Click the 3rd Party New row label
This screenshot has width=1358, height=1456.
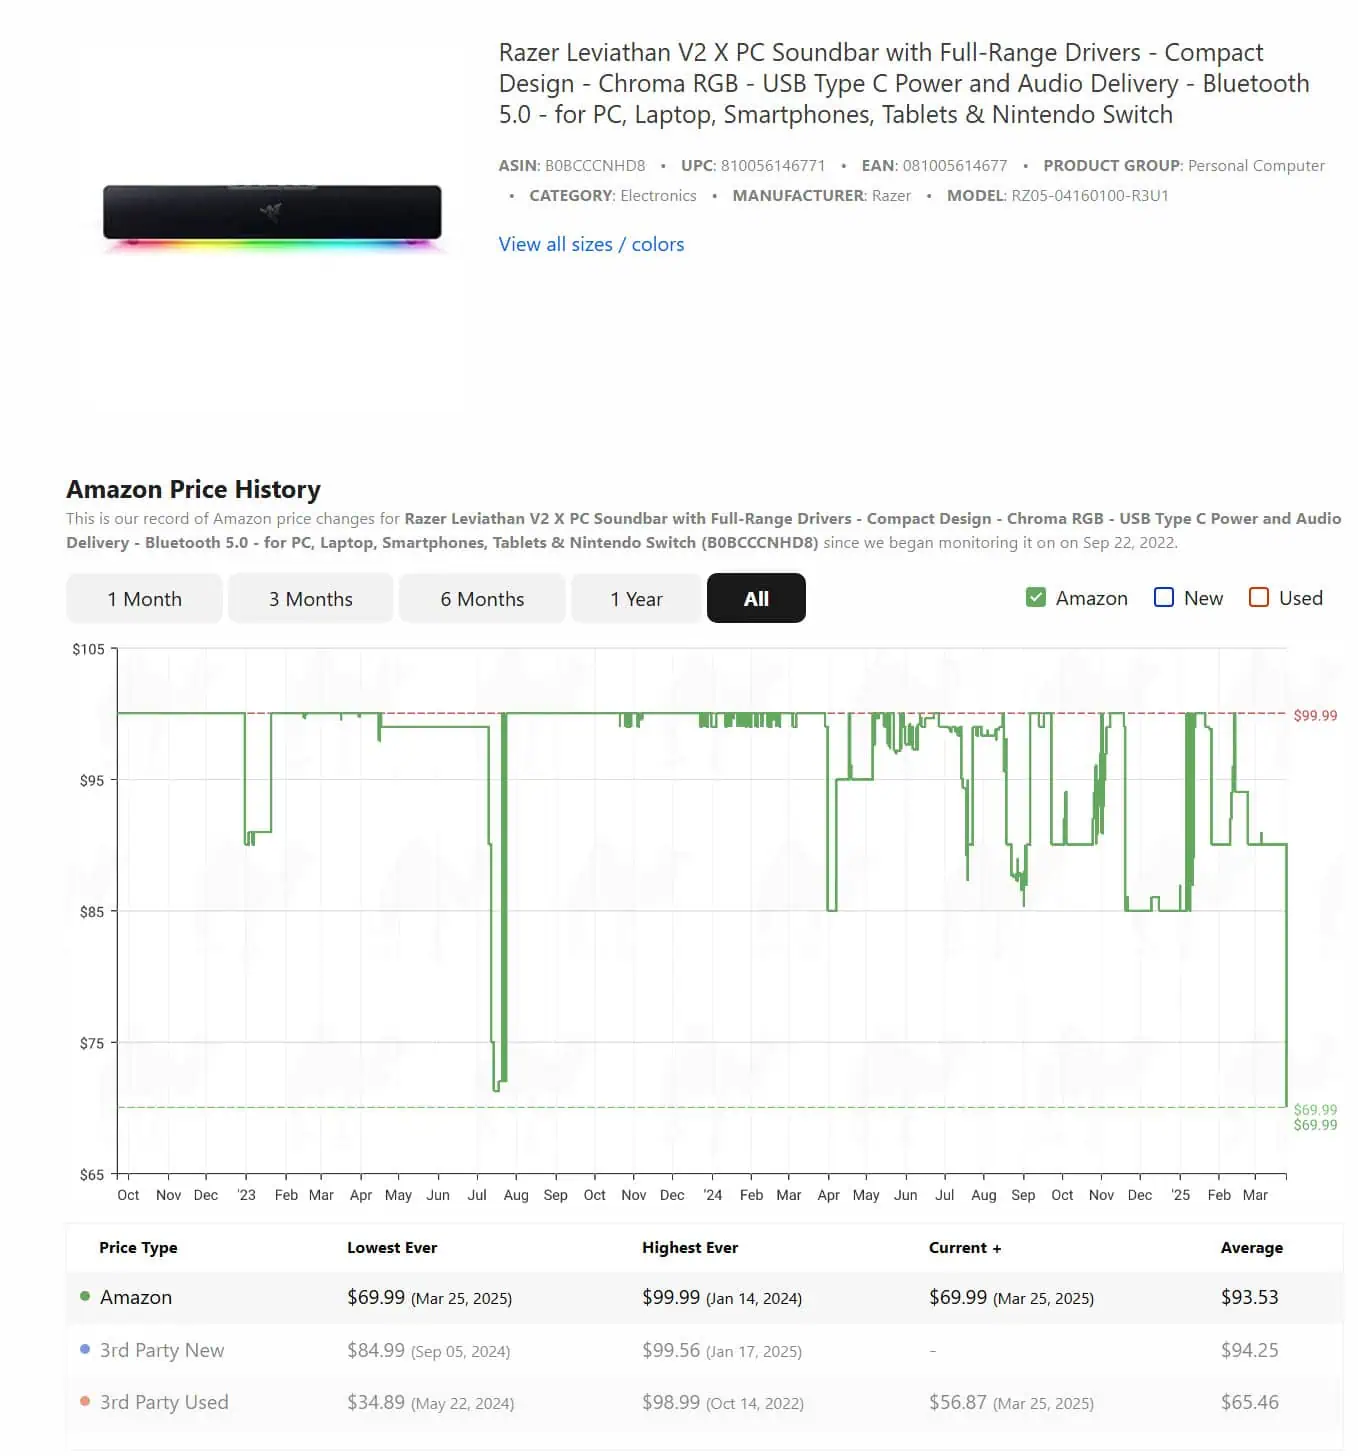pos(162,1350)
